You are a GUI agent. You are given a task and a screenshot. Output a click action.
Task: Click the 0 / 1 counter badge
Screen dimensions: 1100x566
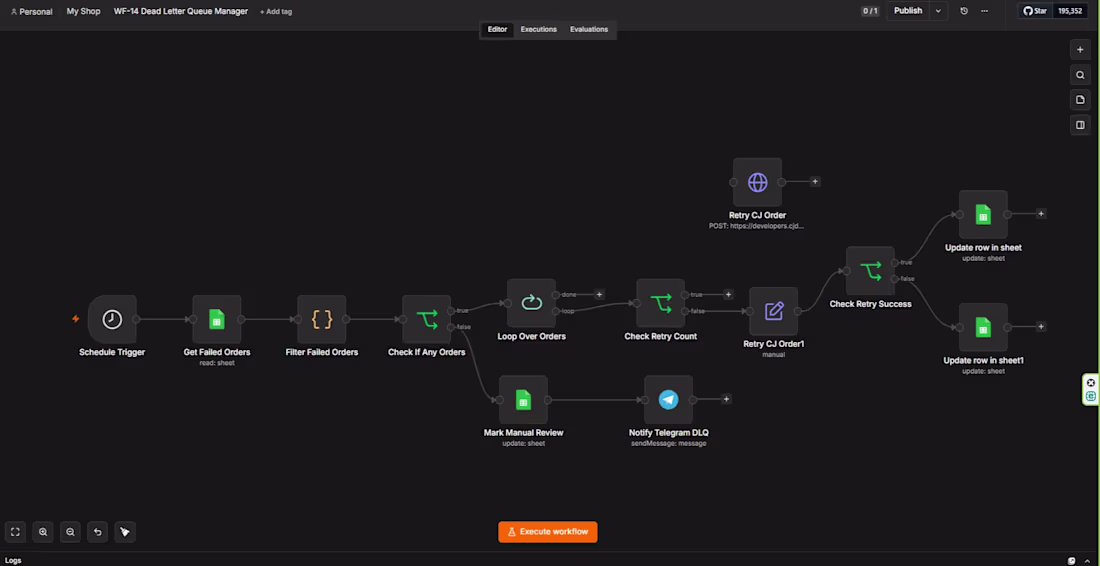[870, 11]
